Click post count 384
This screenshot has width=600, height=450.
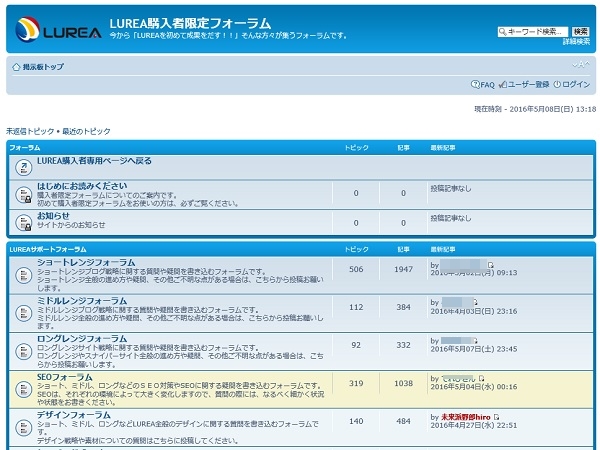tap(403, 307)
